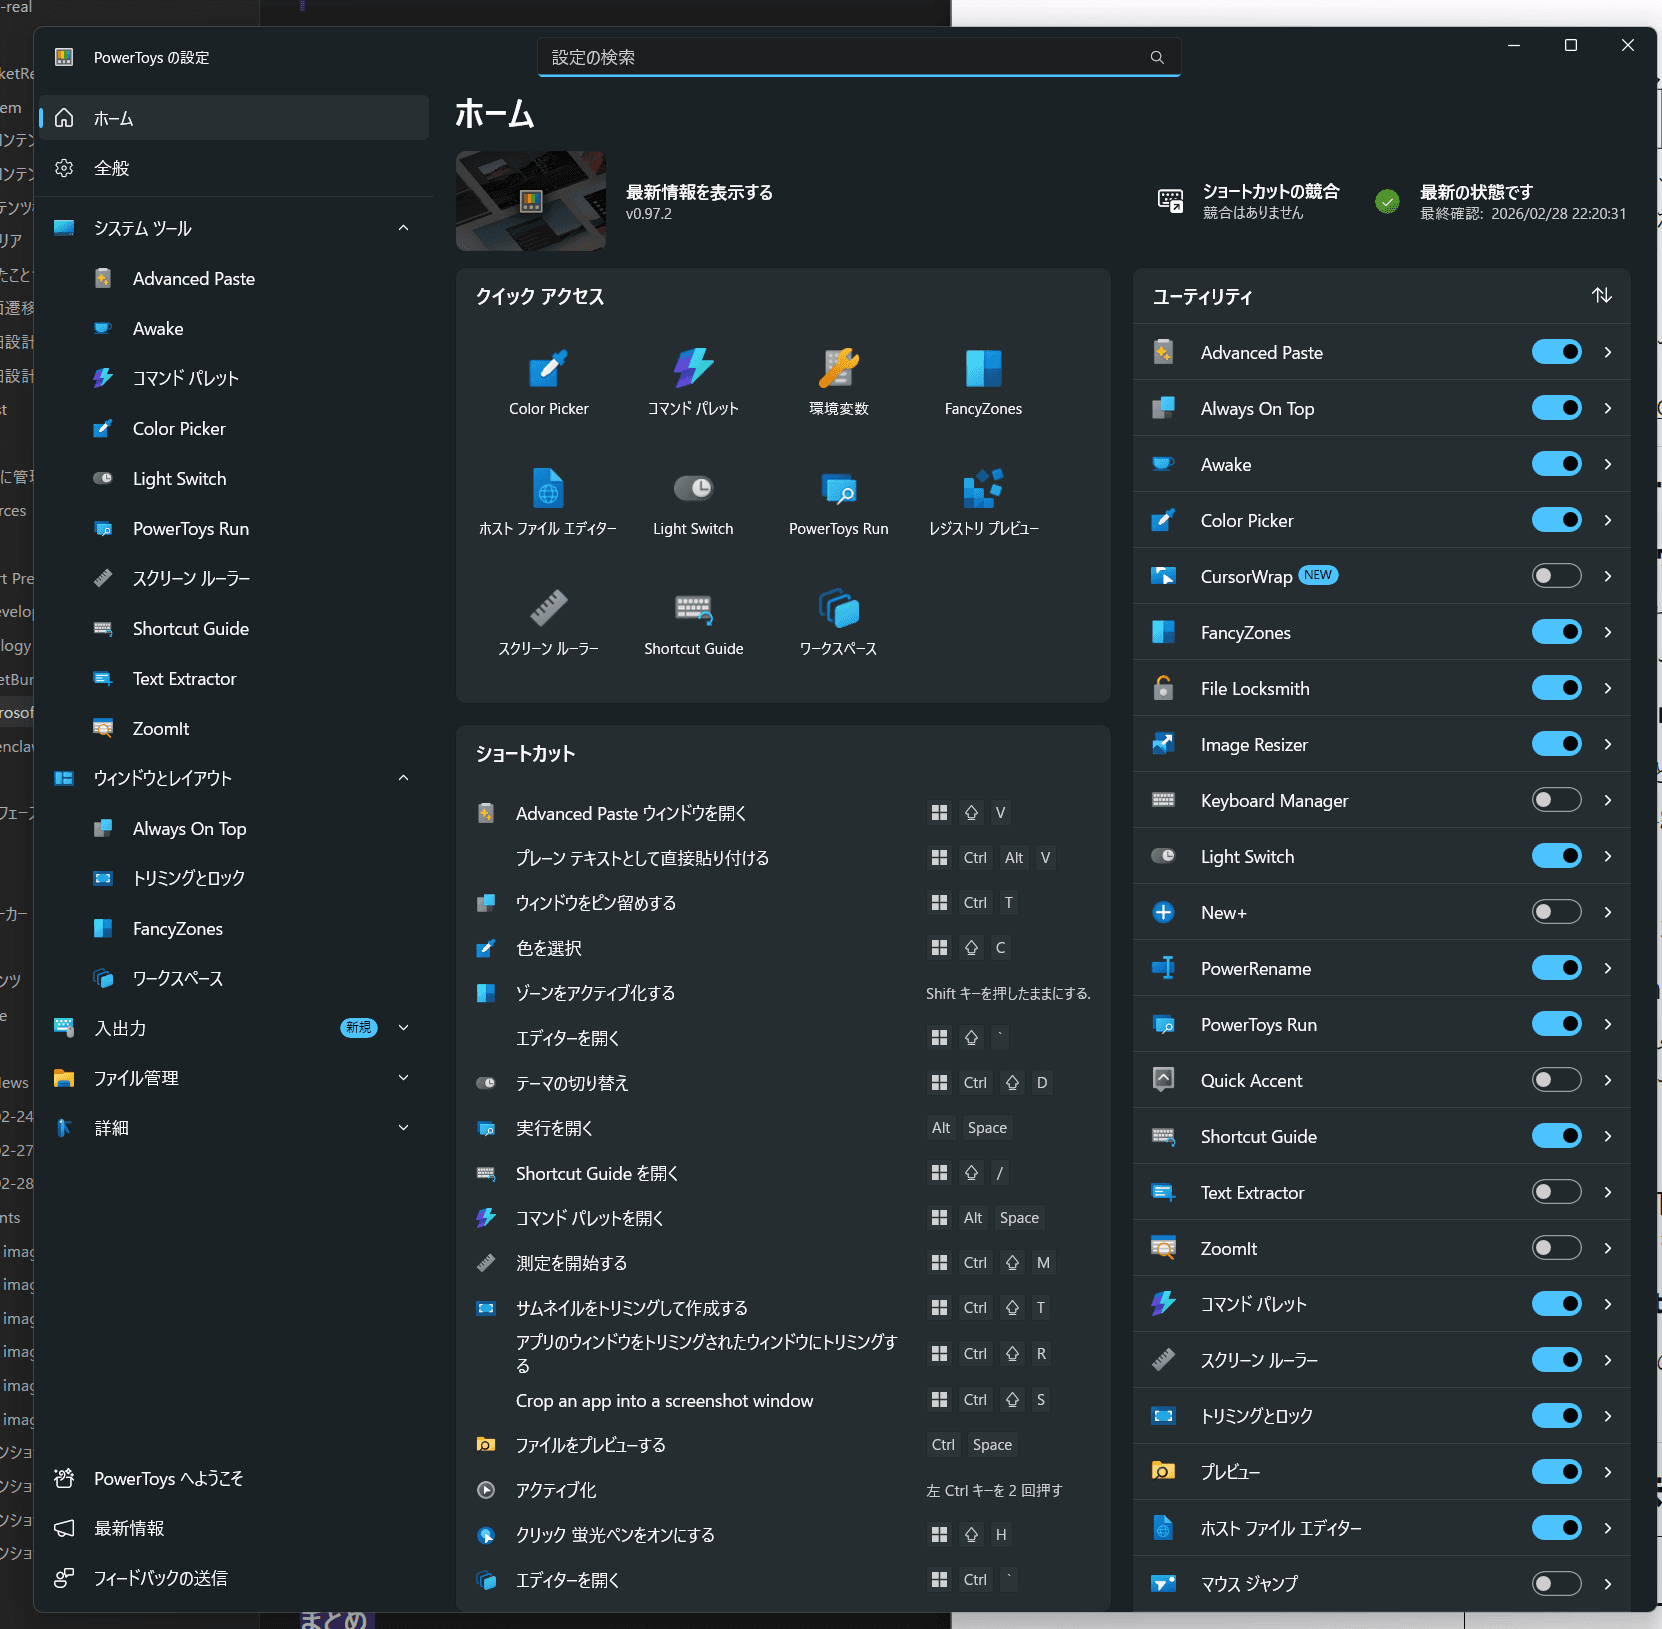Click the レジストリ プレビュー icon
This screenshot has height=1629, width=1662.
click(x=983, y=501)
